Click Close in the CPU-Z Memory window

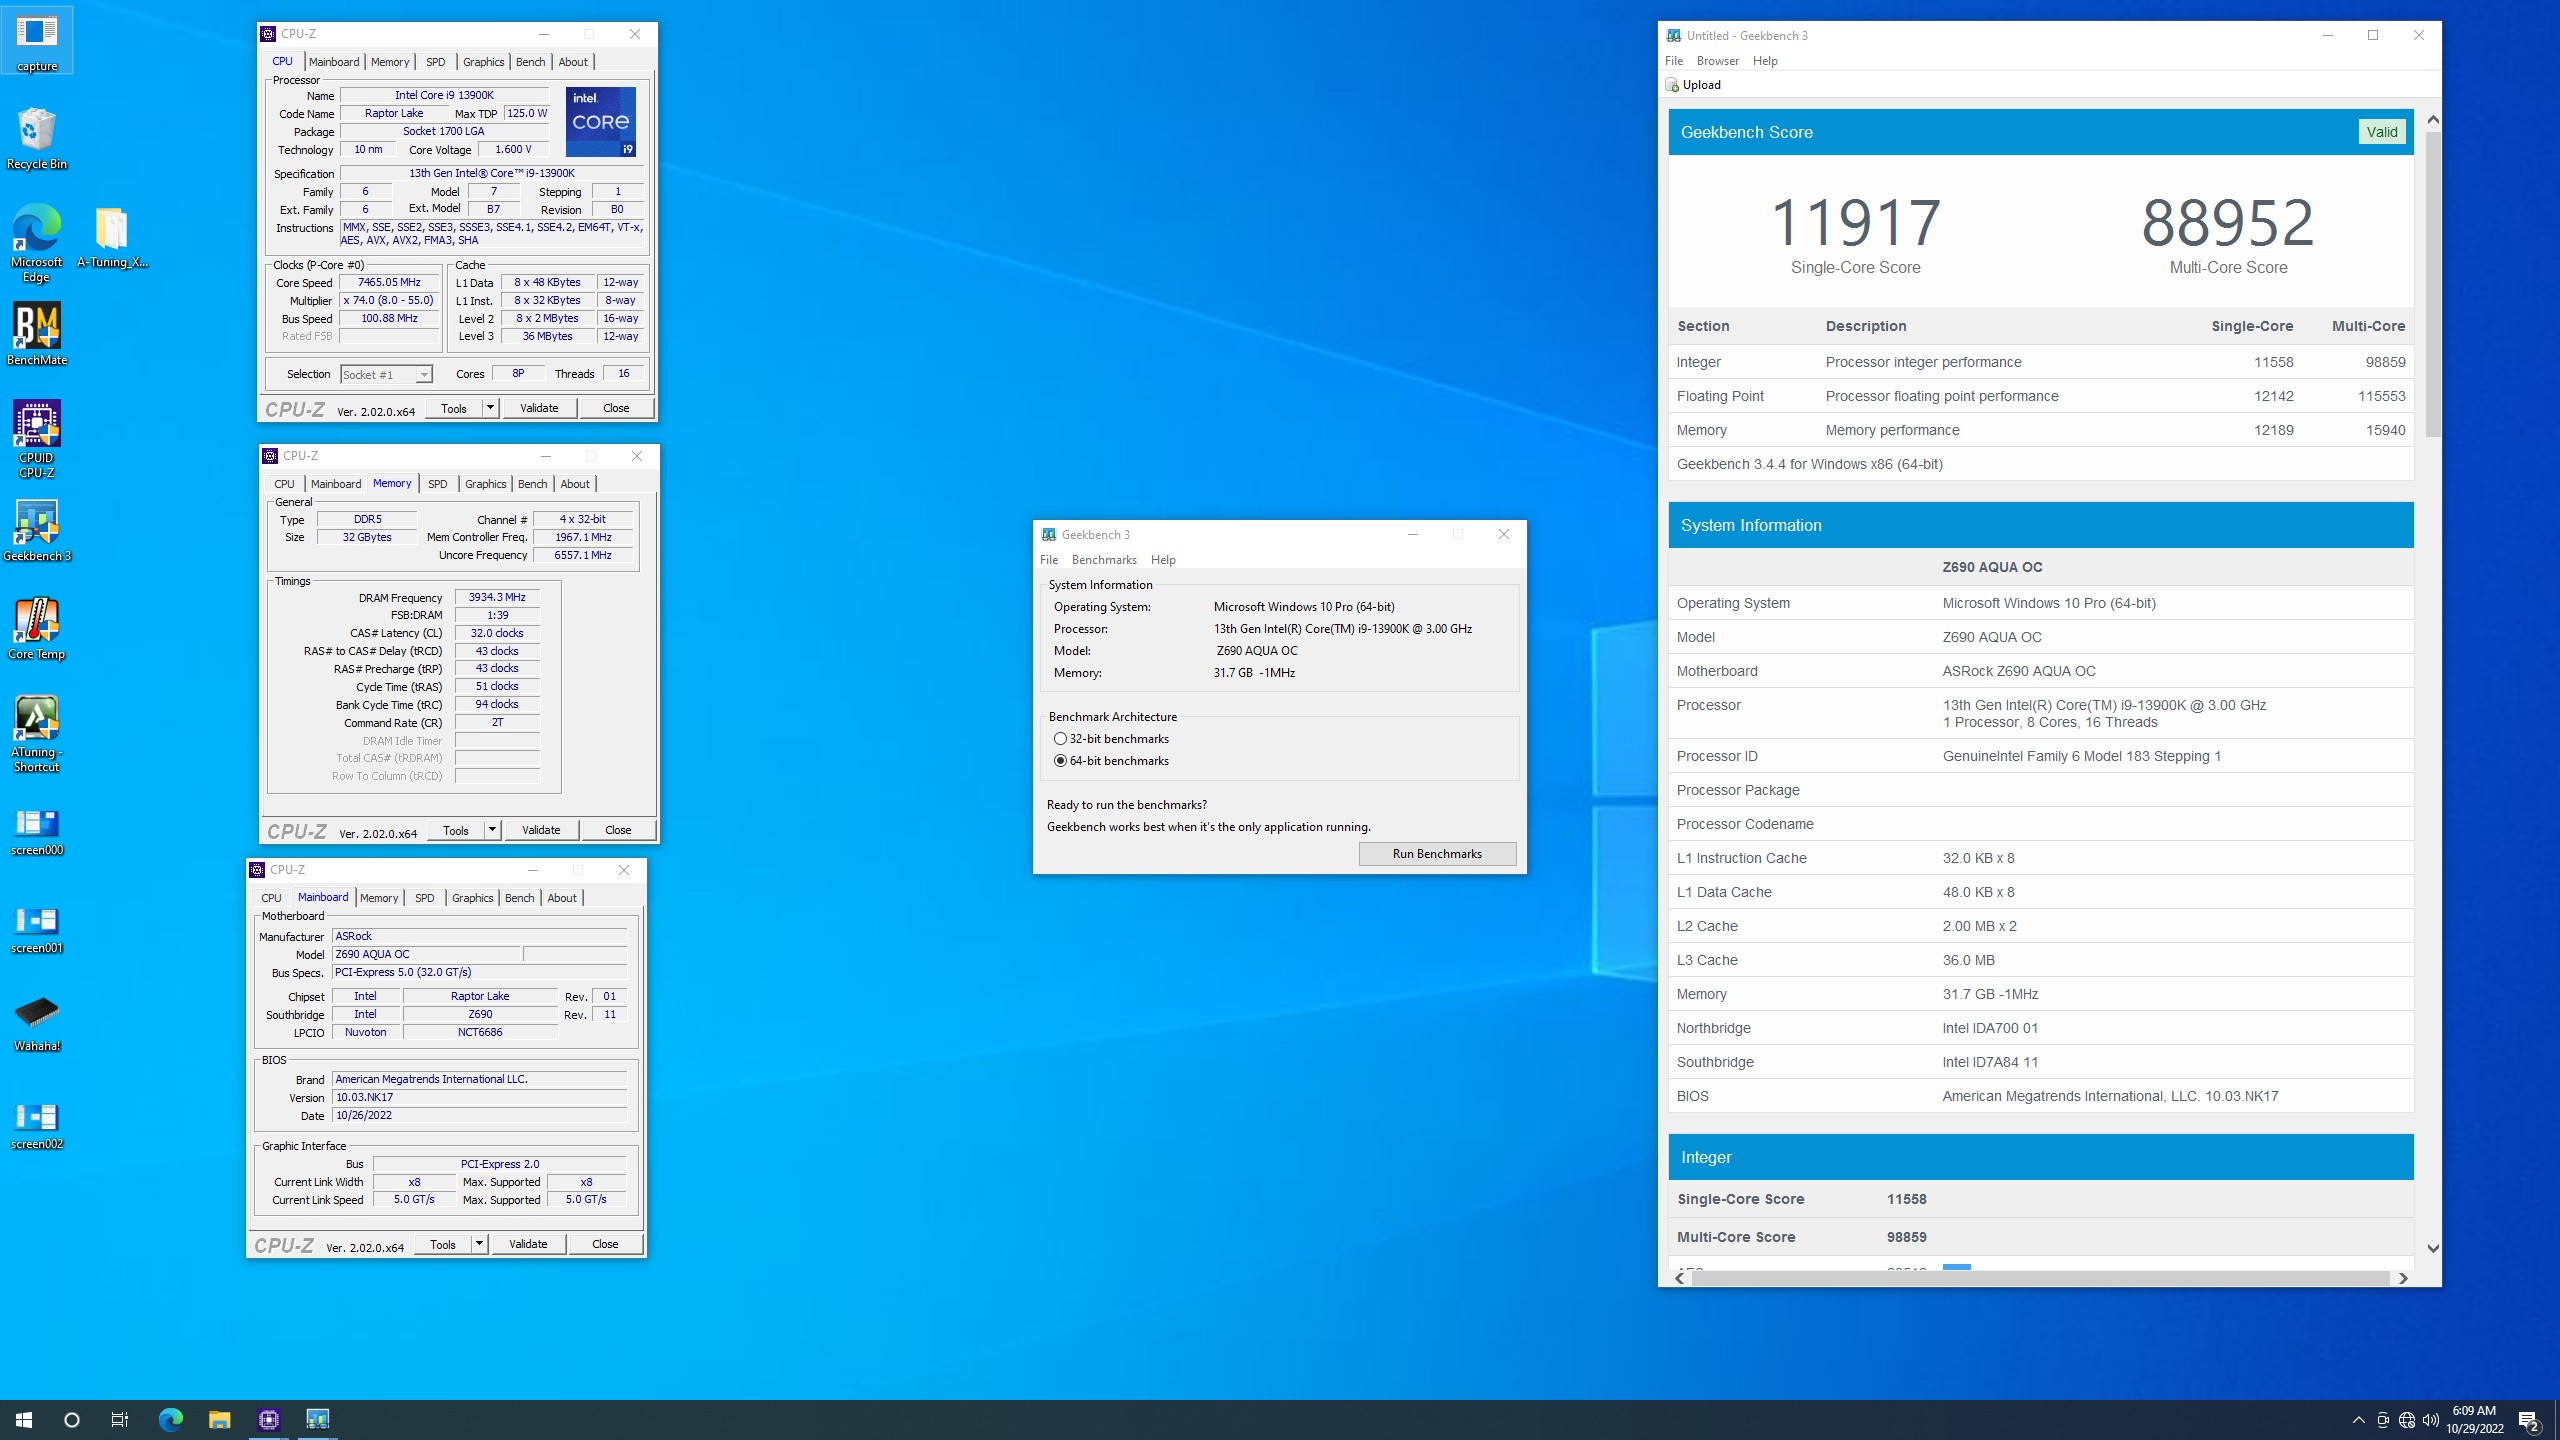point(618,830)
